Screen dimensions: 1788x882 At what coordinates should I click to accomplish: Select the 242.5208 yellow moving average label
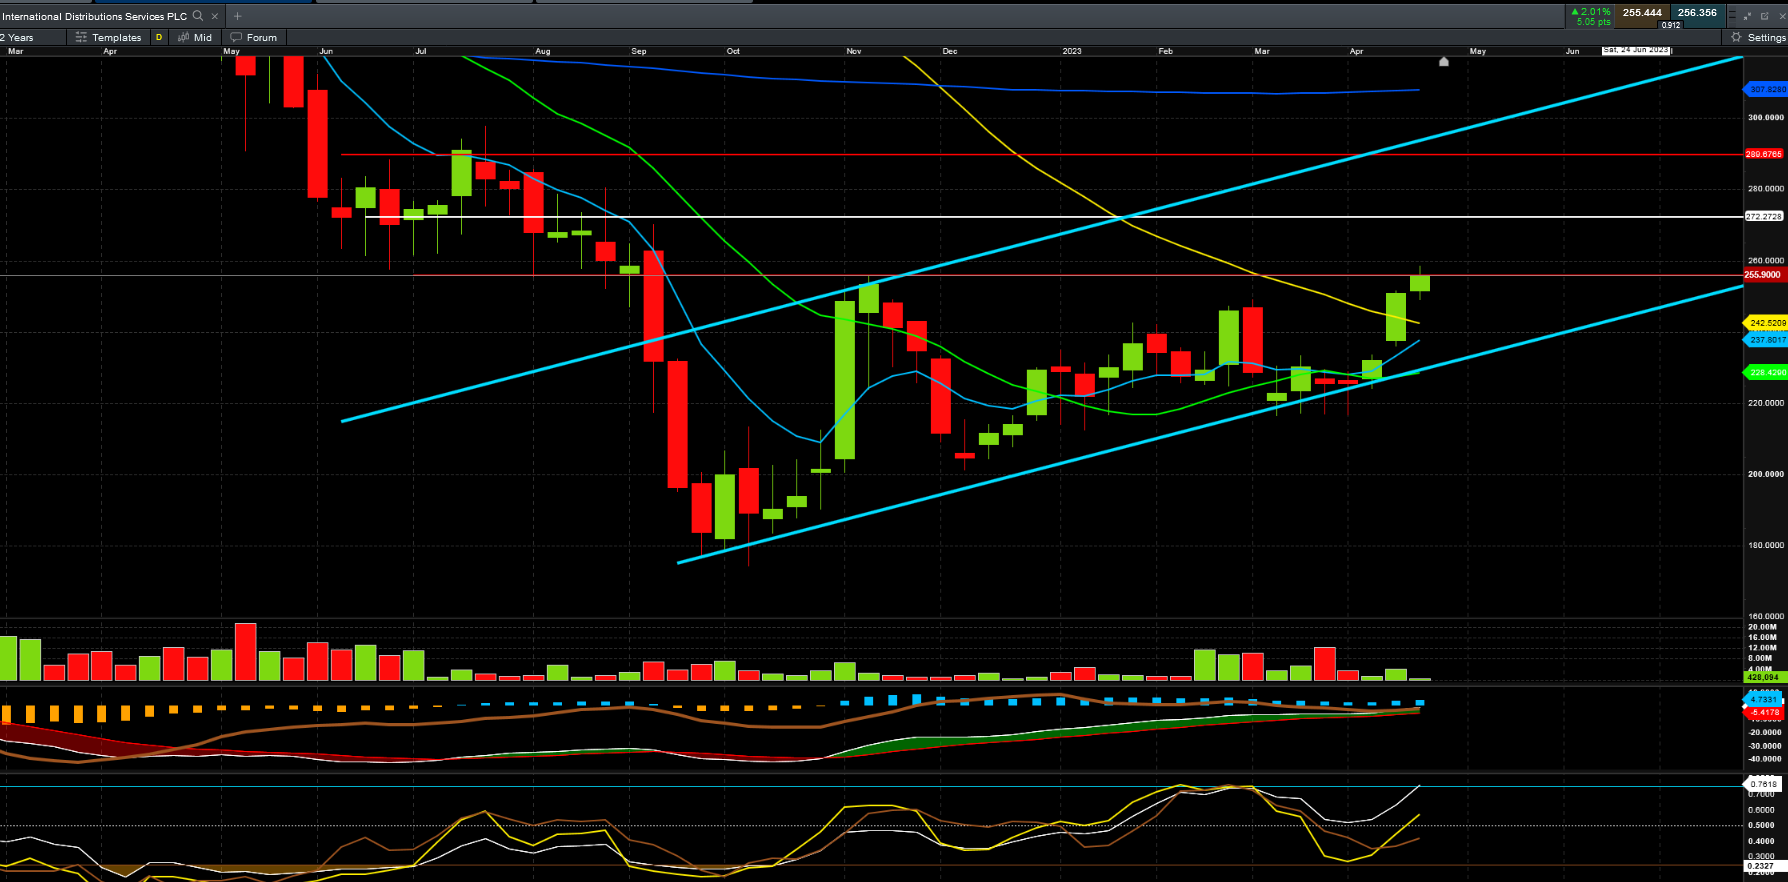[1766, 323]
